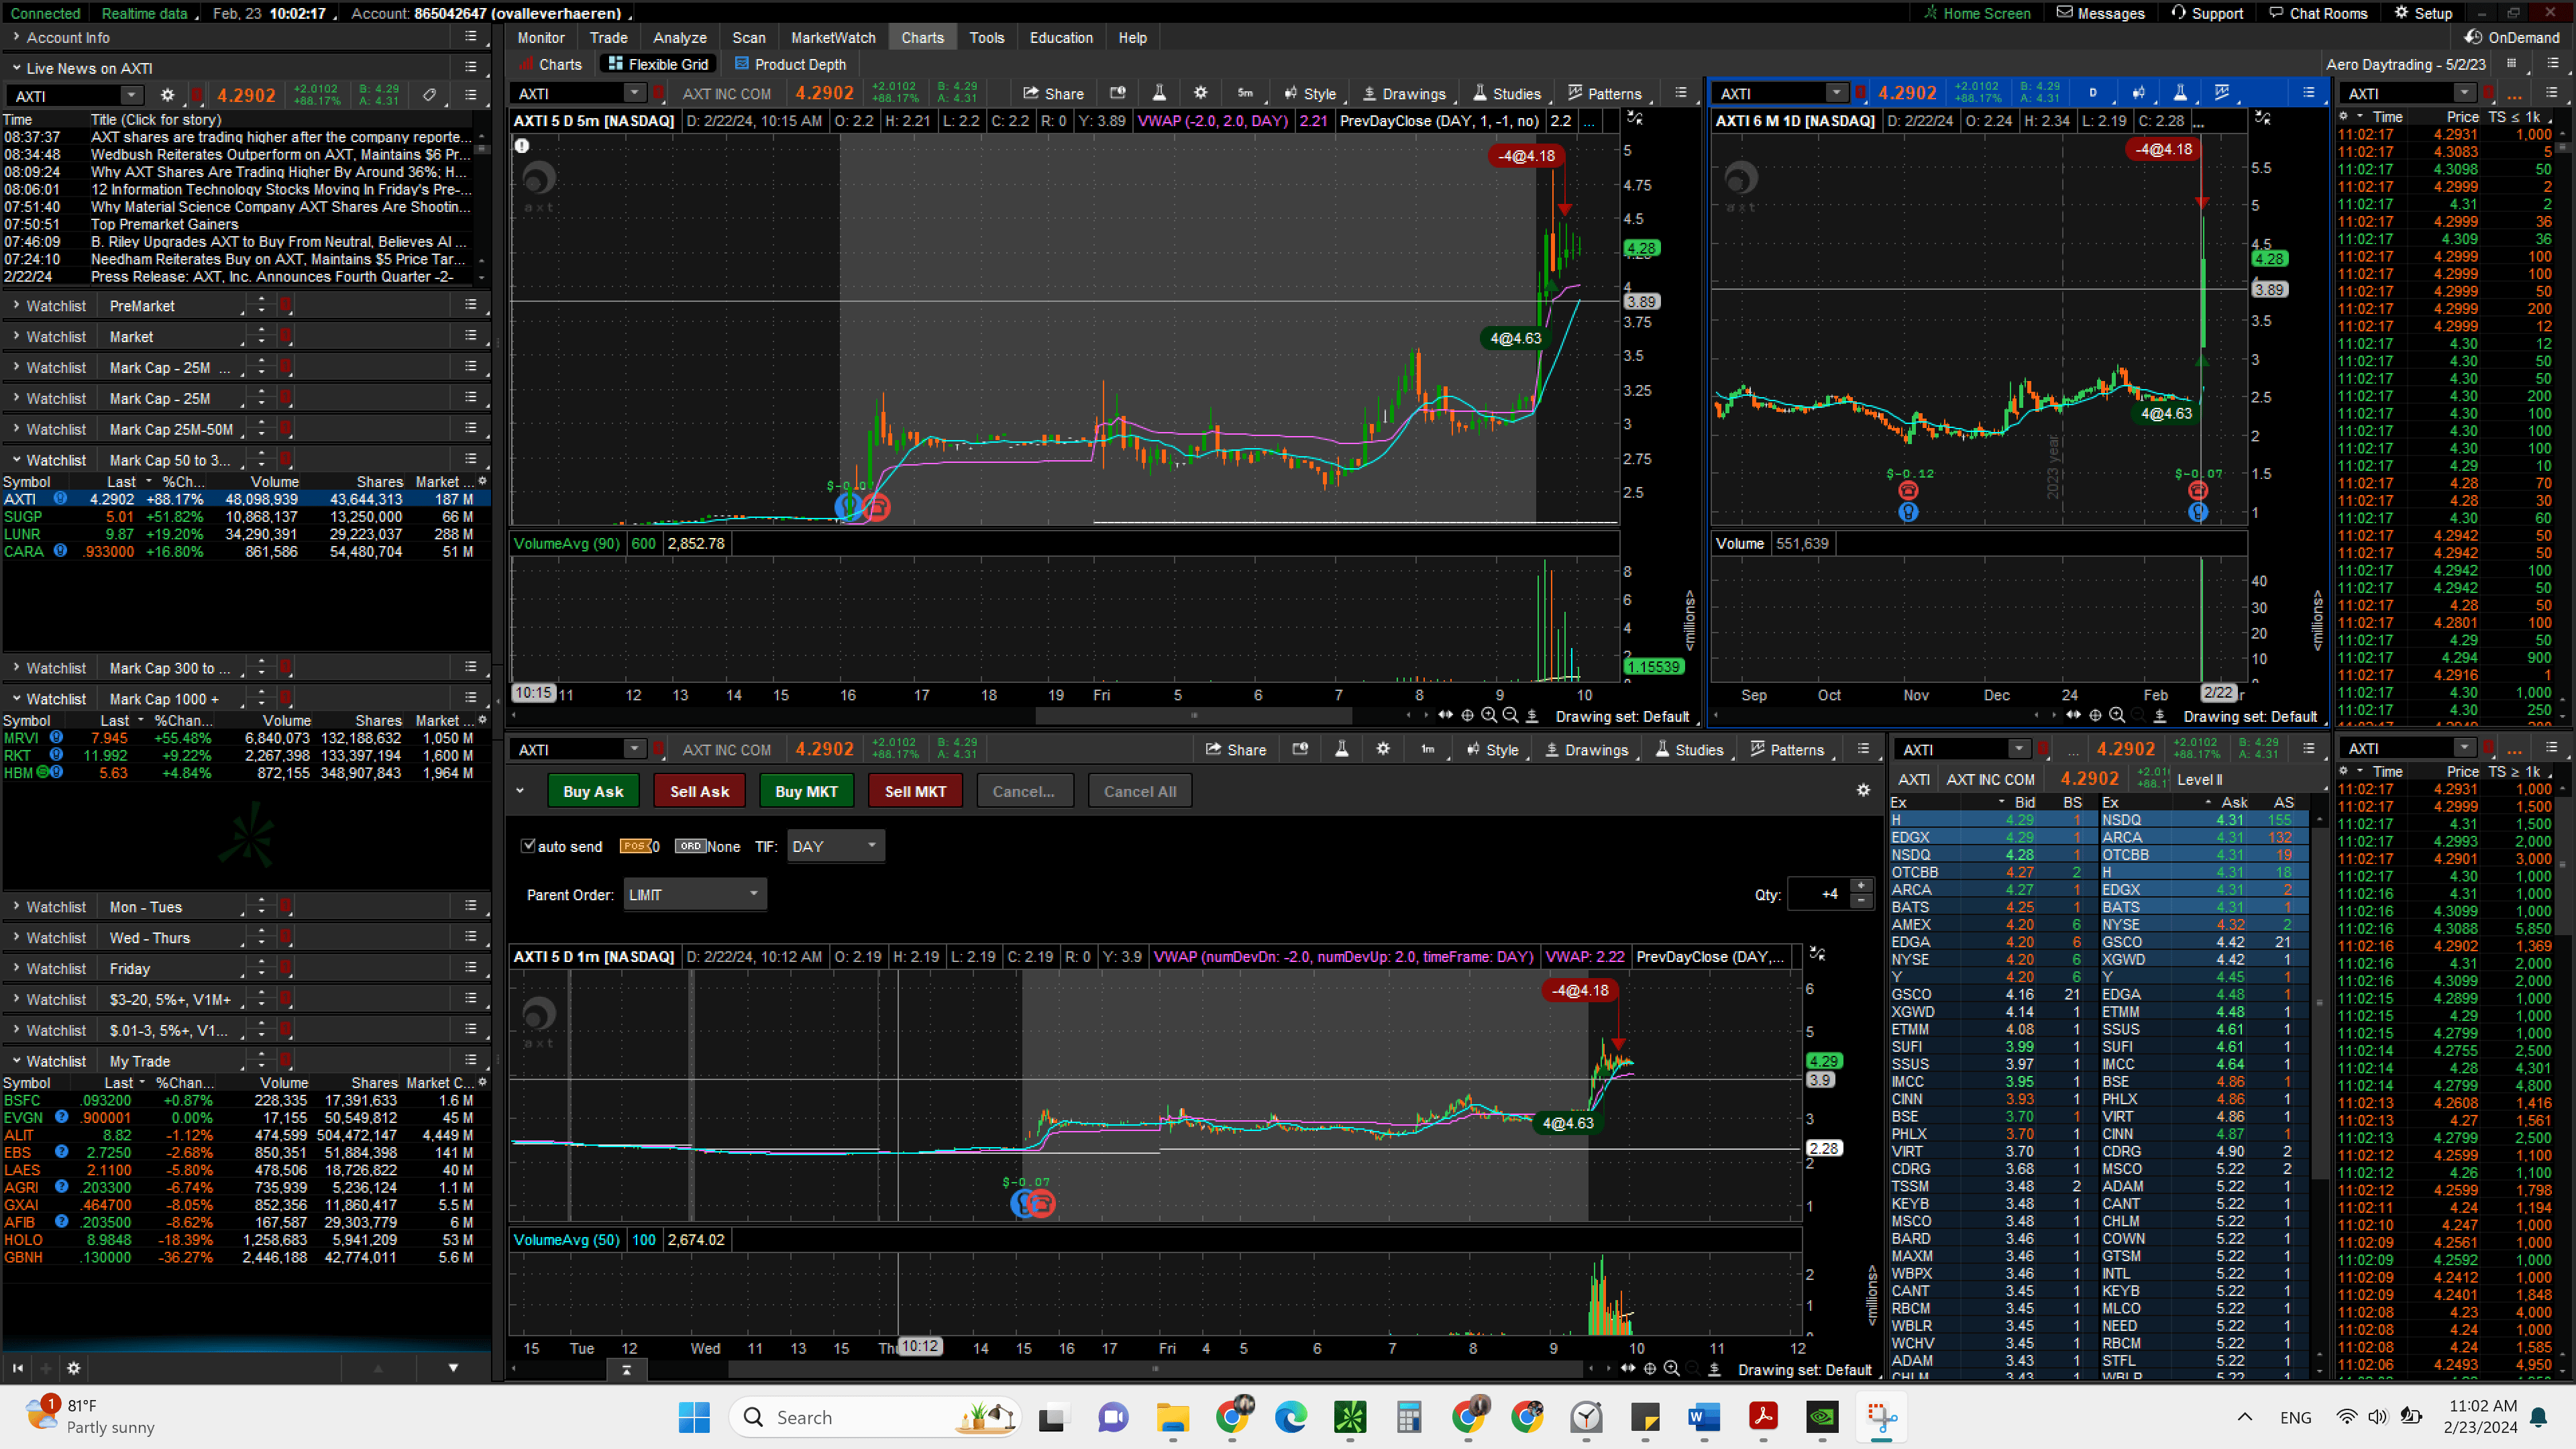Screen dimensions: 2576x1449
Task: Click the Buy Ask button
Action: pos(593,791)
